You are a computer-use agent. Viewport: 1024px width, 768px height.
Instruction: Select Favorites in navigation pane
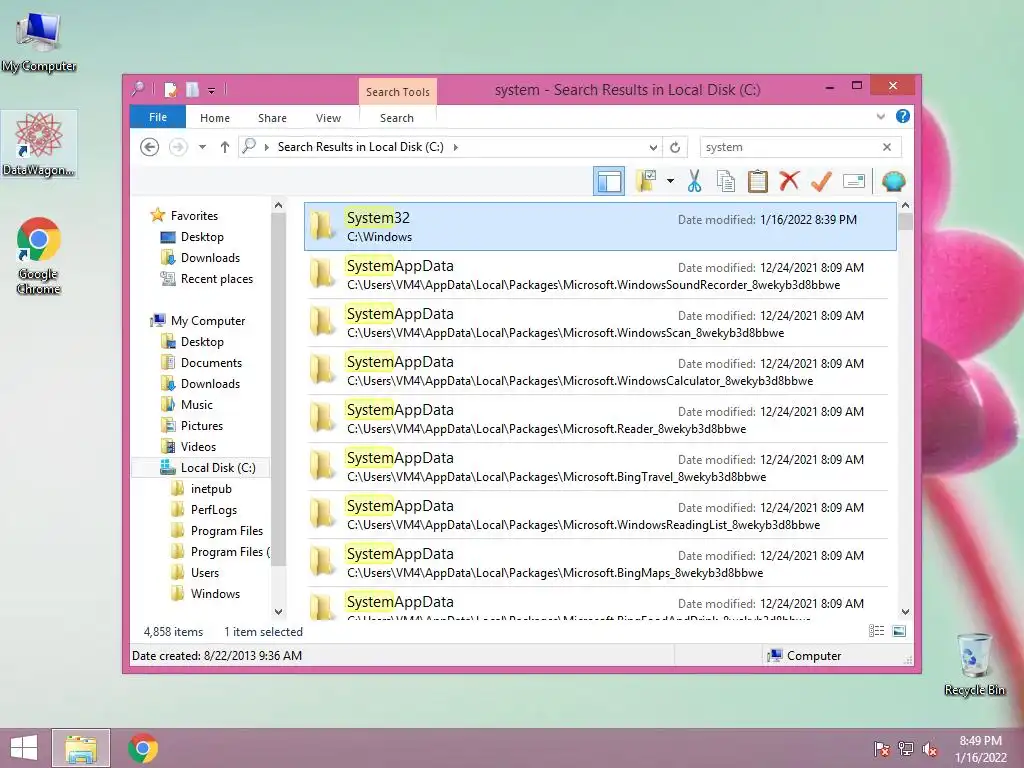[x=194, y=216]
